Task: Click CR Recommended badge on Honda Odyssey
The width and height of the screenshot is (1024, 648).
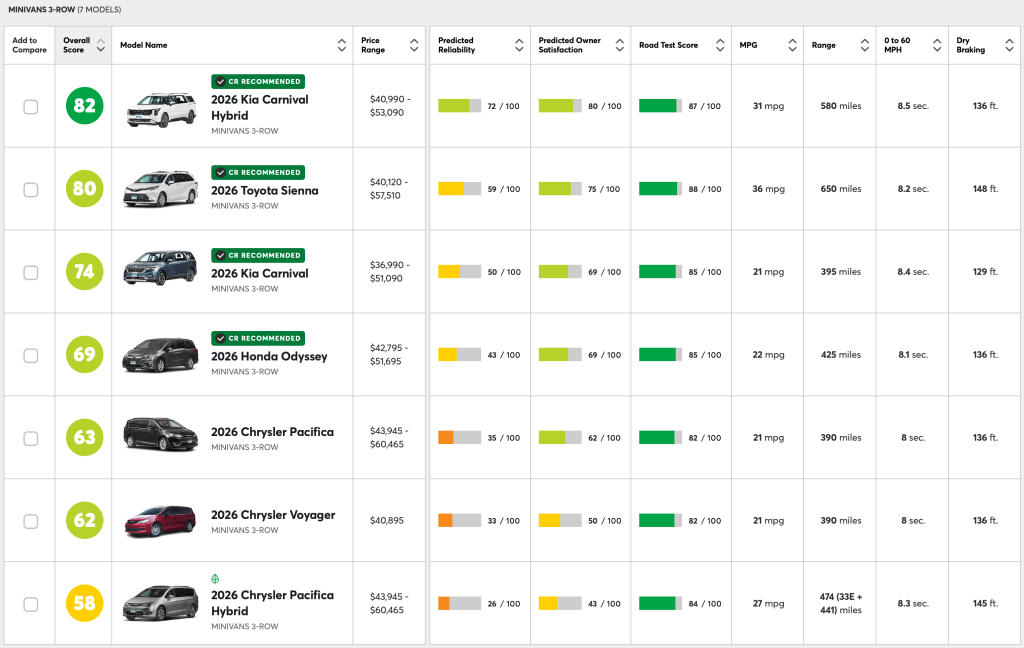Action: (258, 338)
